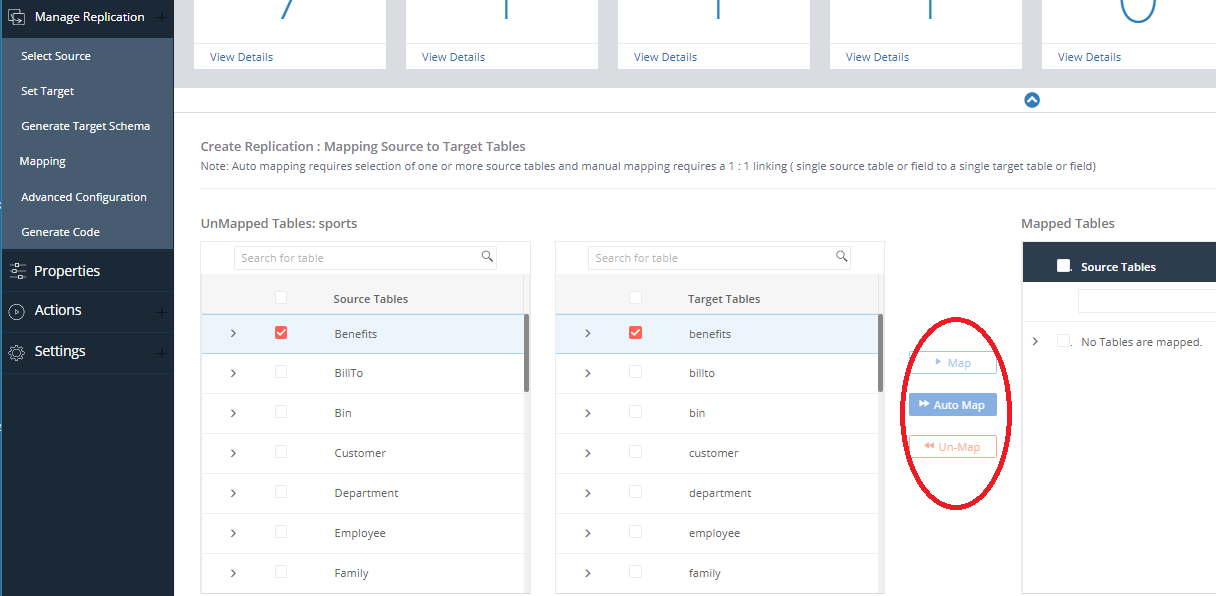This screenshot has width=1216, height=596.
Task: Expand the No Tables are mapped row
Action: click(1035, 341)
